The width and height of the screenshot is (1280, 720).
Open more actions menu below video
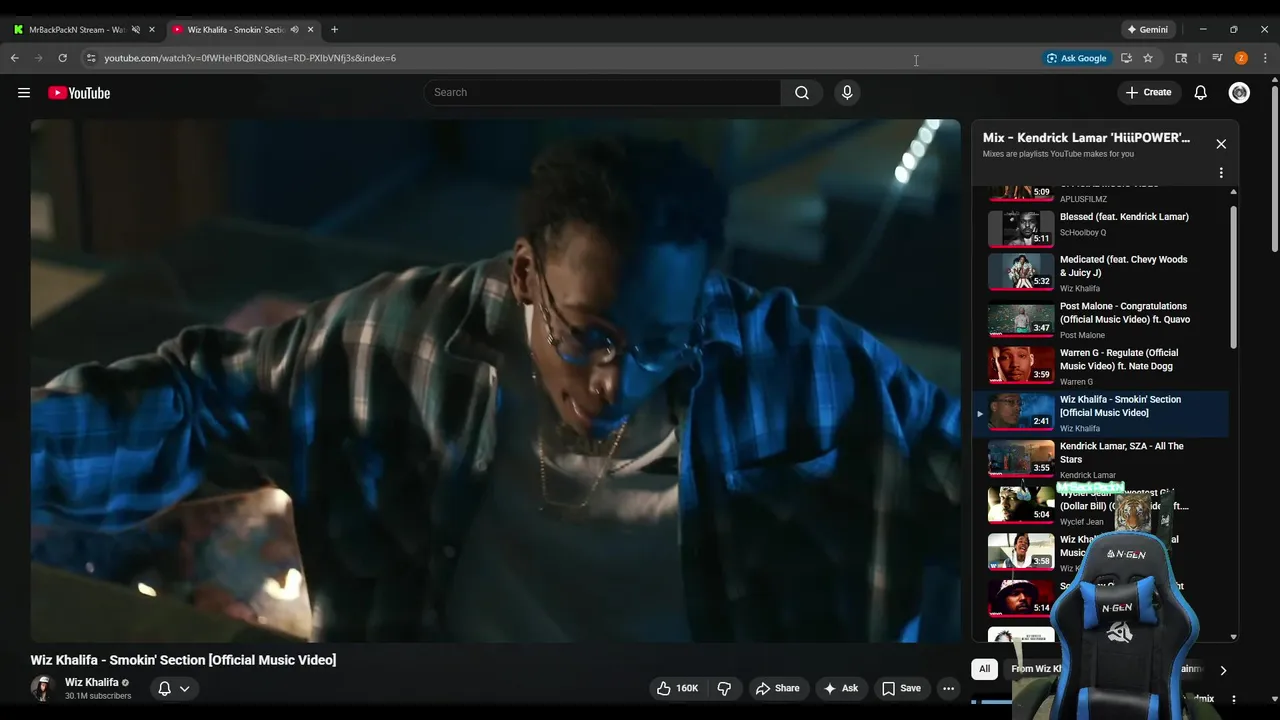948,688
